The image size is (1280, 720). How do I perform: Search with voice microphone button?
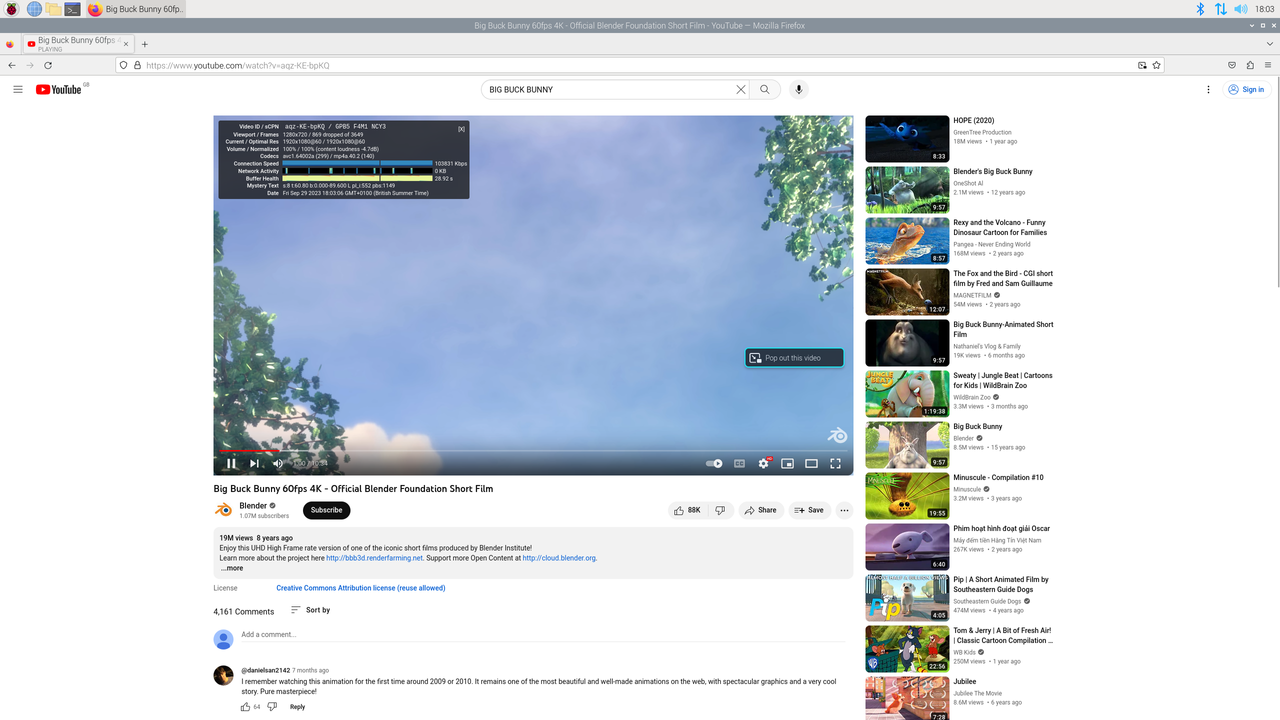tap(798, 89)
